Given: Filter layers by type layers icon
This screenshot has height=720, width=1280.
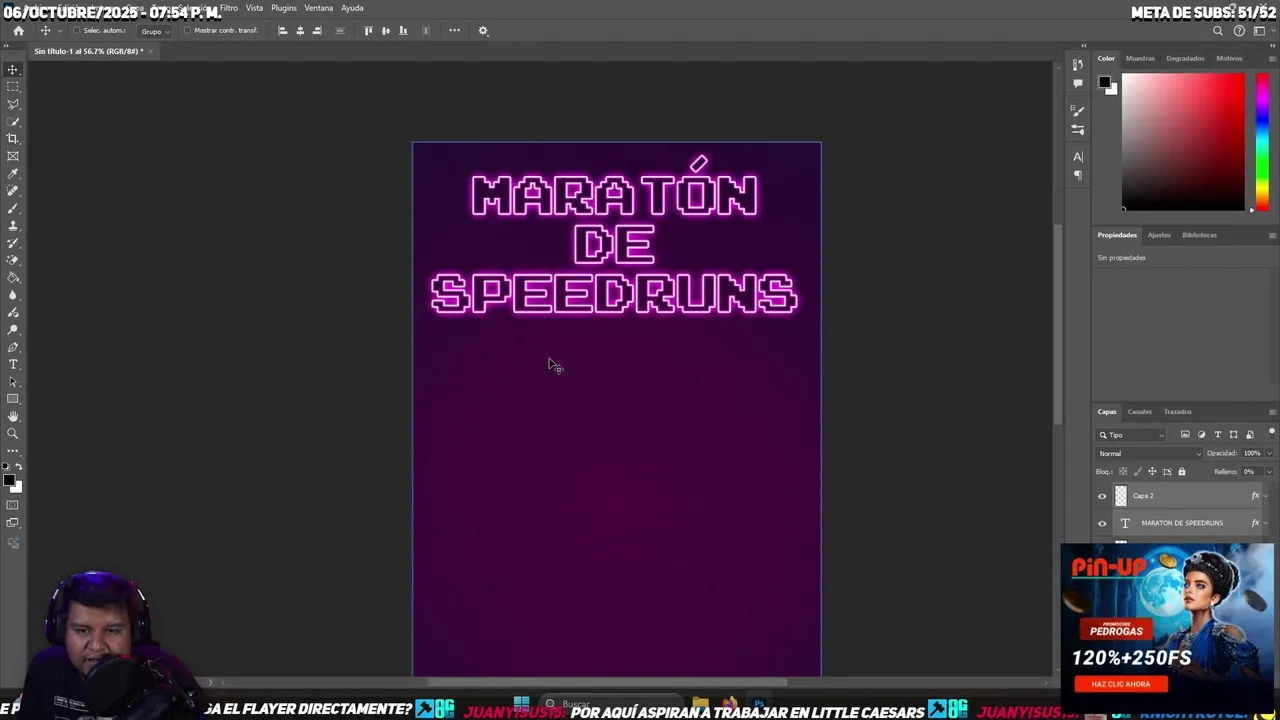Looking at the screenshot, I should [1217, 435].
